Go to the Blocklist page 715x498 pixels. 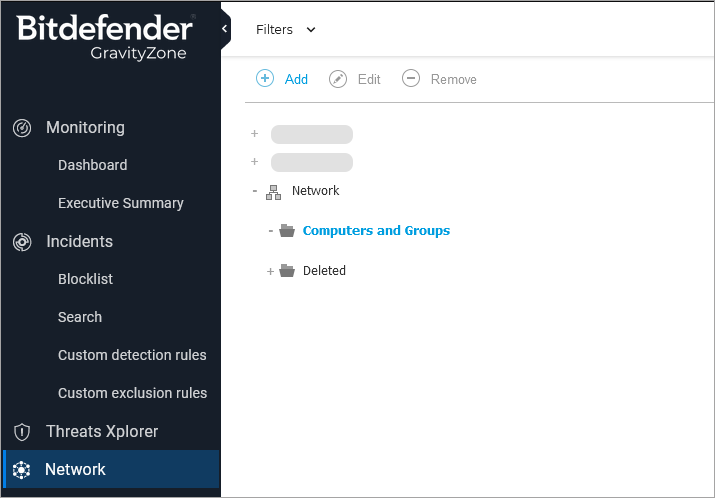coord(85,279)
